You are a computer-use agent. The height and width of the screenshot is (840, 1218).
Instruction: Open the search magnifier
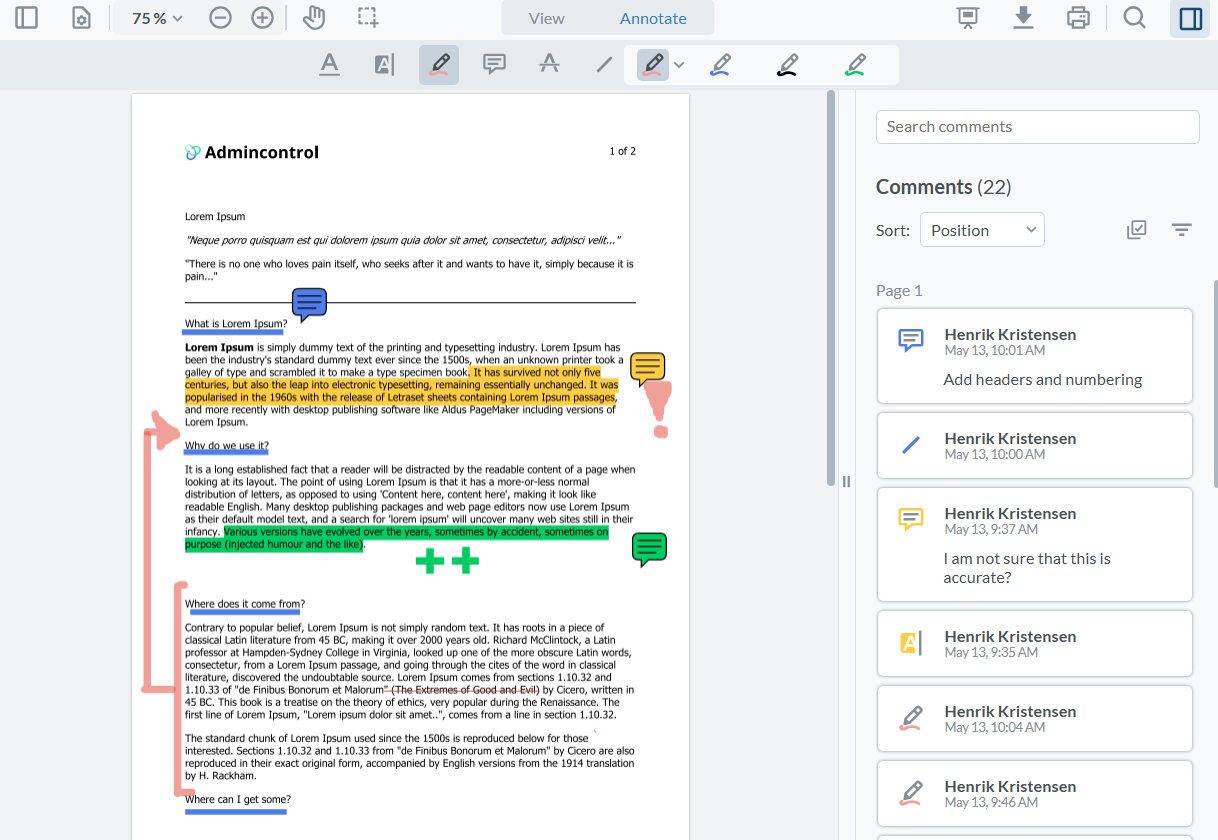(1134, 18)
